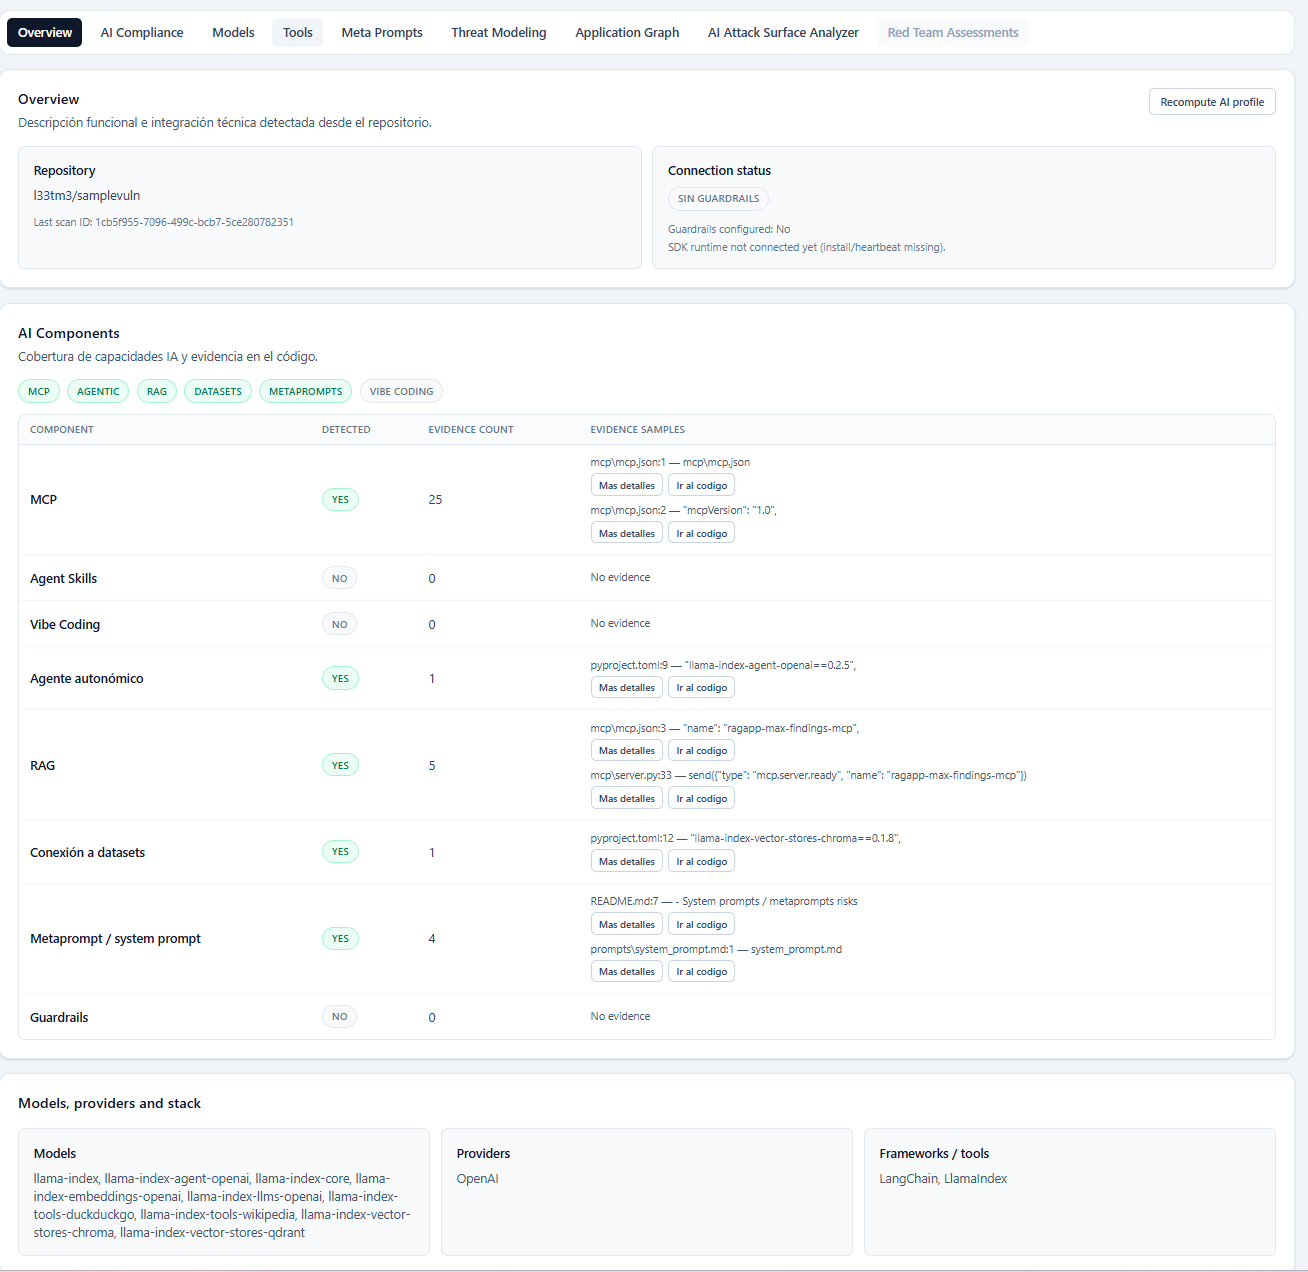Viewport: 1308px width, 1272px height.
Task: Open Mas detalles for the RAG evidence
Action: click(x=626, y=750)
